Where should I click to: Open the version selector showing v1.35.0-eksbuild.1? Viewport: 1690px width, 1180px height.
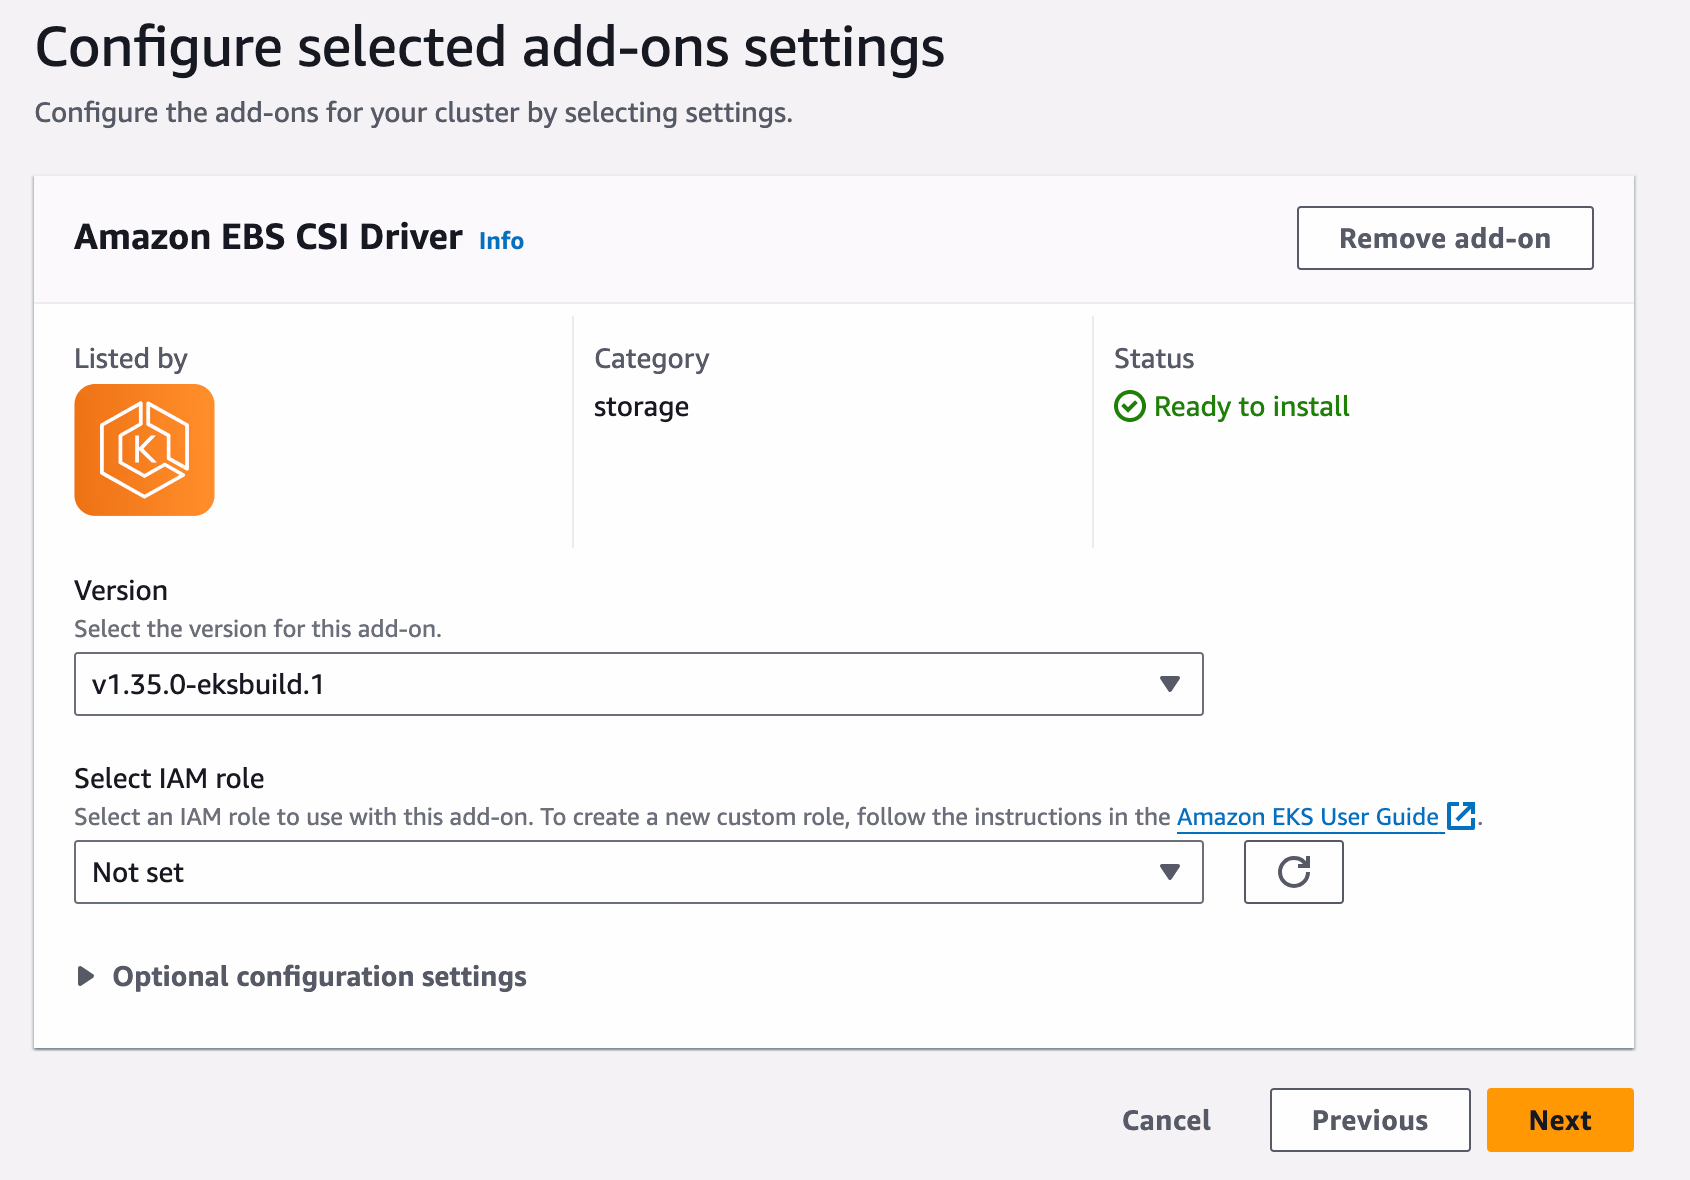click(x=620, y=684)
